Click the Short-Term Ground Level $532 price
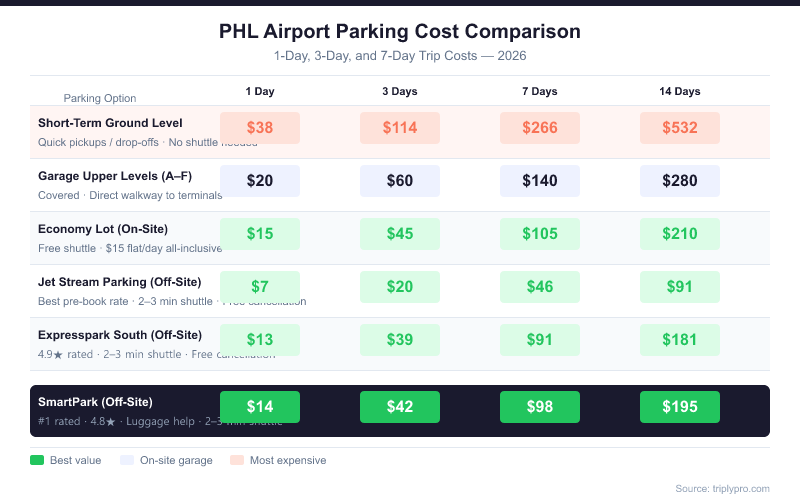The image size is (800, 500). coord(680,128)
